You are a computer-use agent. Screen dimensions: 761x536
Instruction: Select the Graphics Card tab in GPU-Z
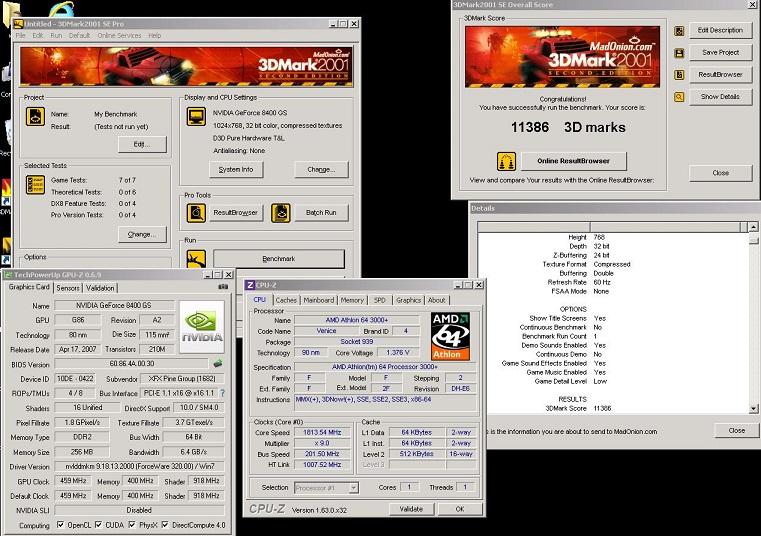click(x=29, y=287)
